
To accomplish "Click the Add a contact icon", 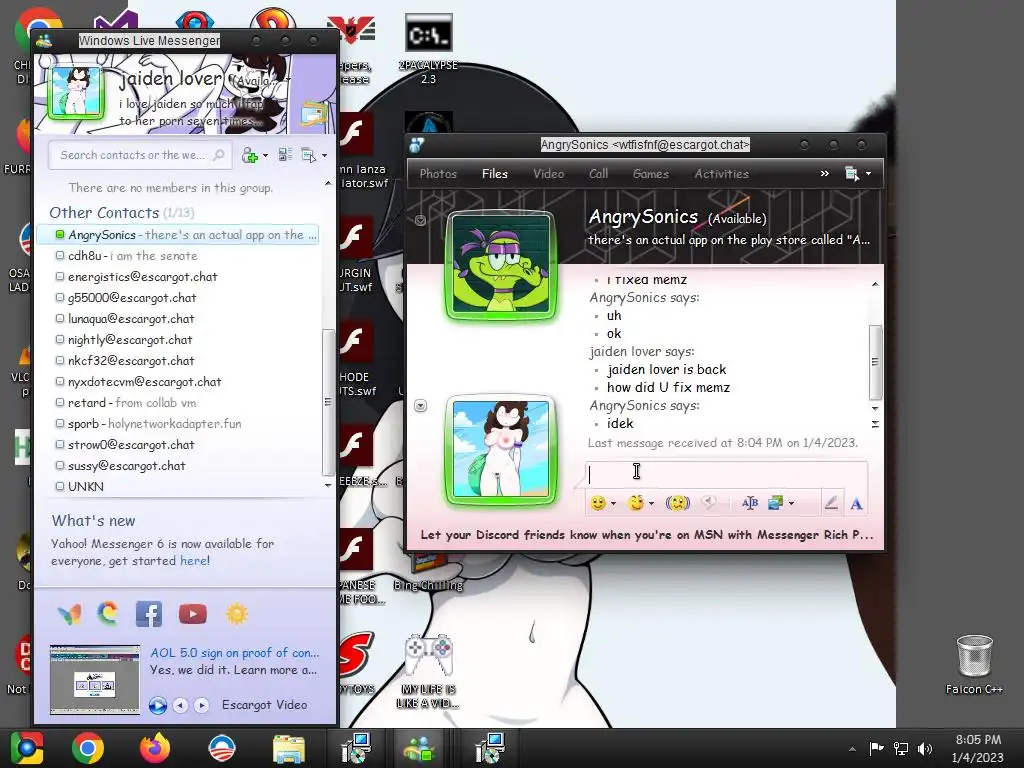I will point(249,155).
